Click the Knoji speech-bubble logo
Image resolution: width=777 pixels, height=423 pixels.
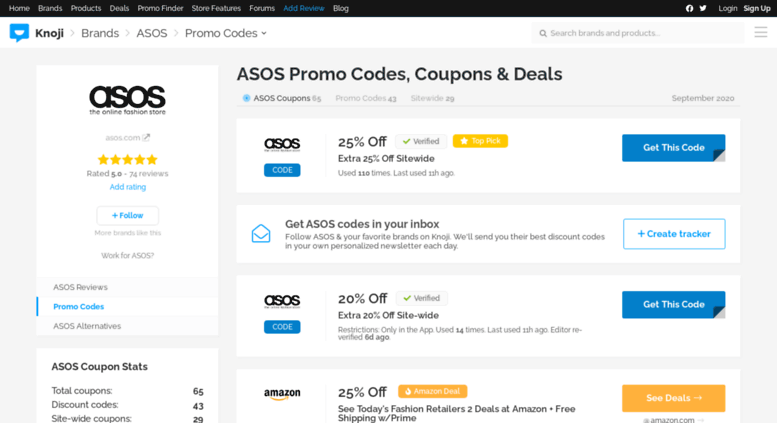coord(19,33)
